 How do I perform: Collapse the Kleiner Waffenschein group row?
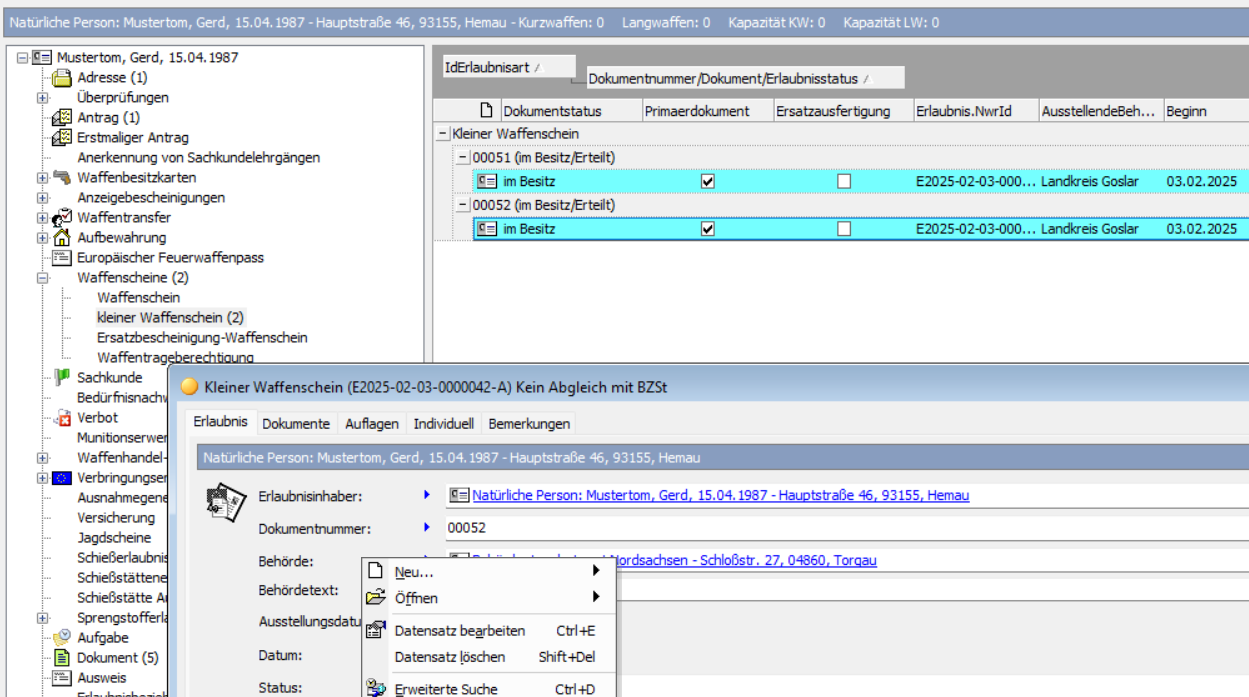tap(443, 134)
